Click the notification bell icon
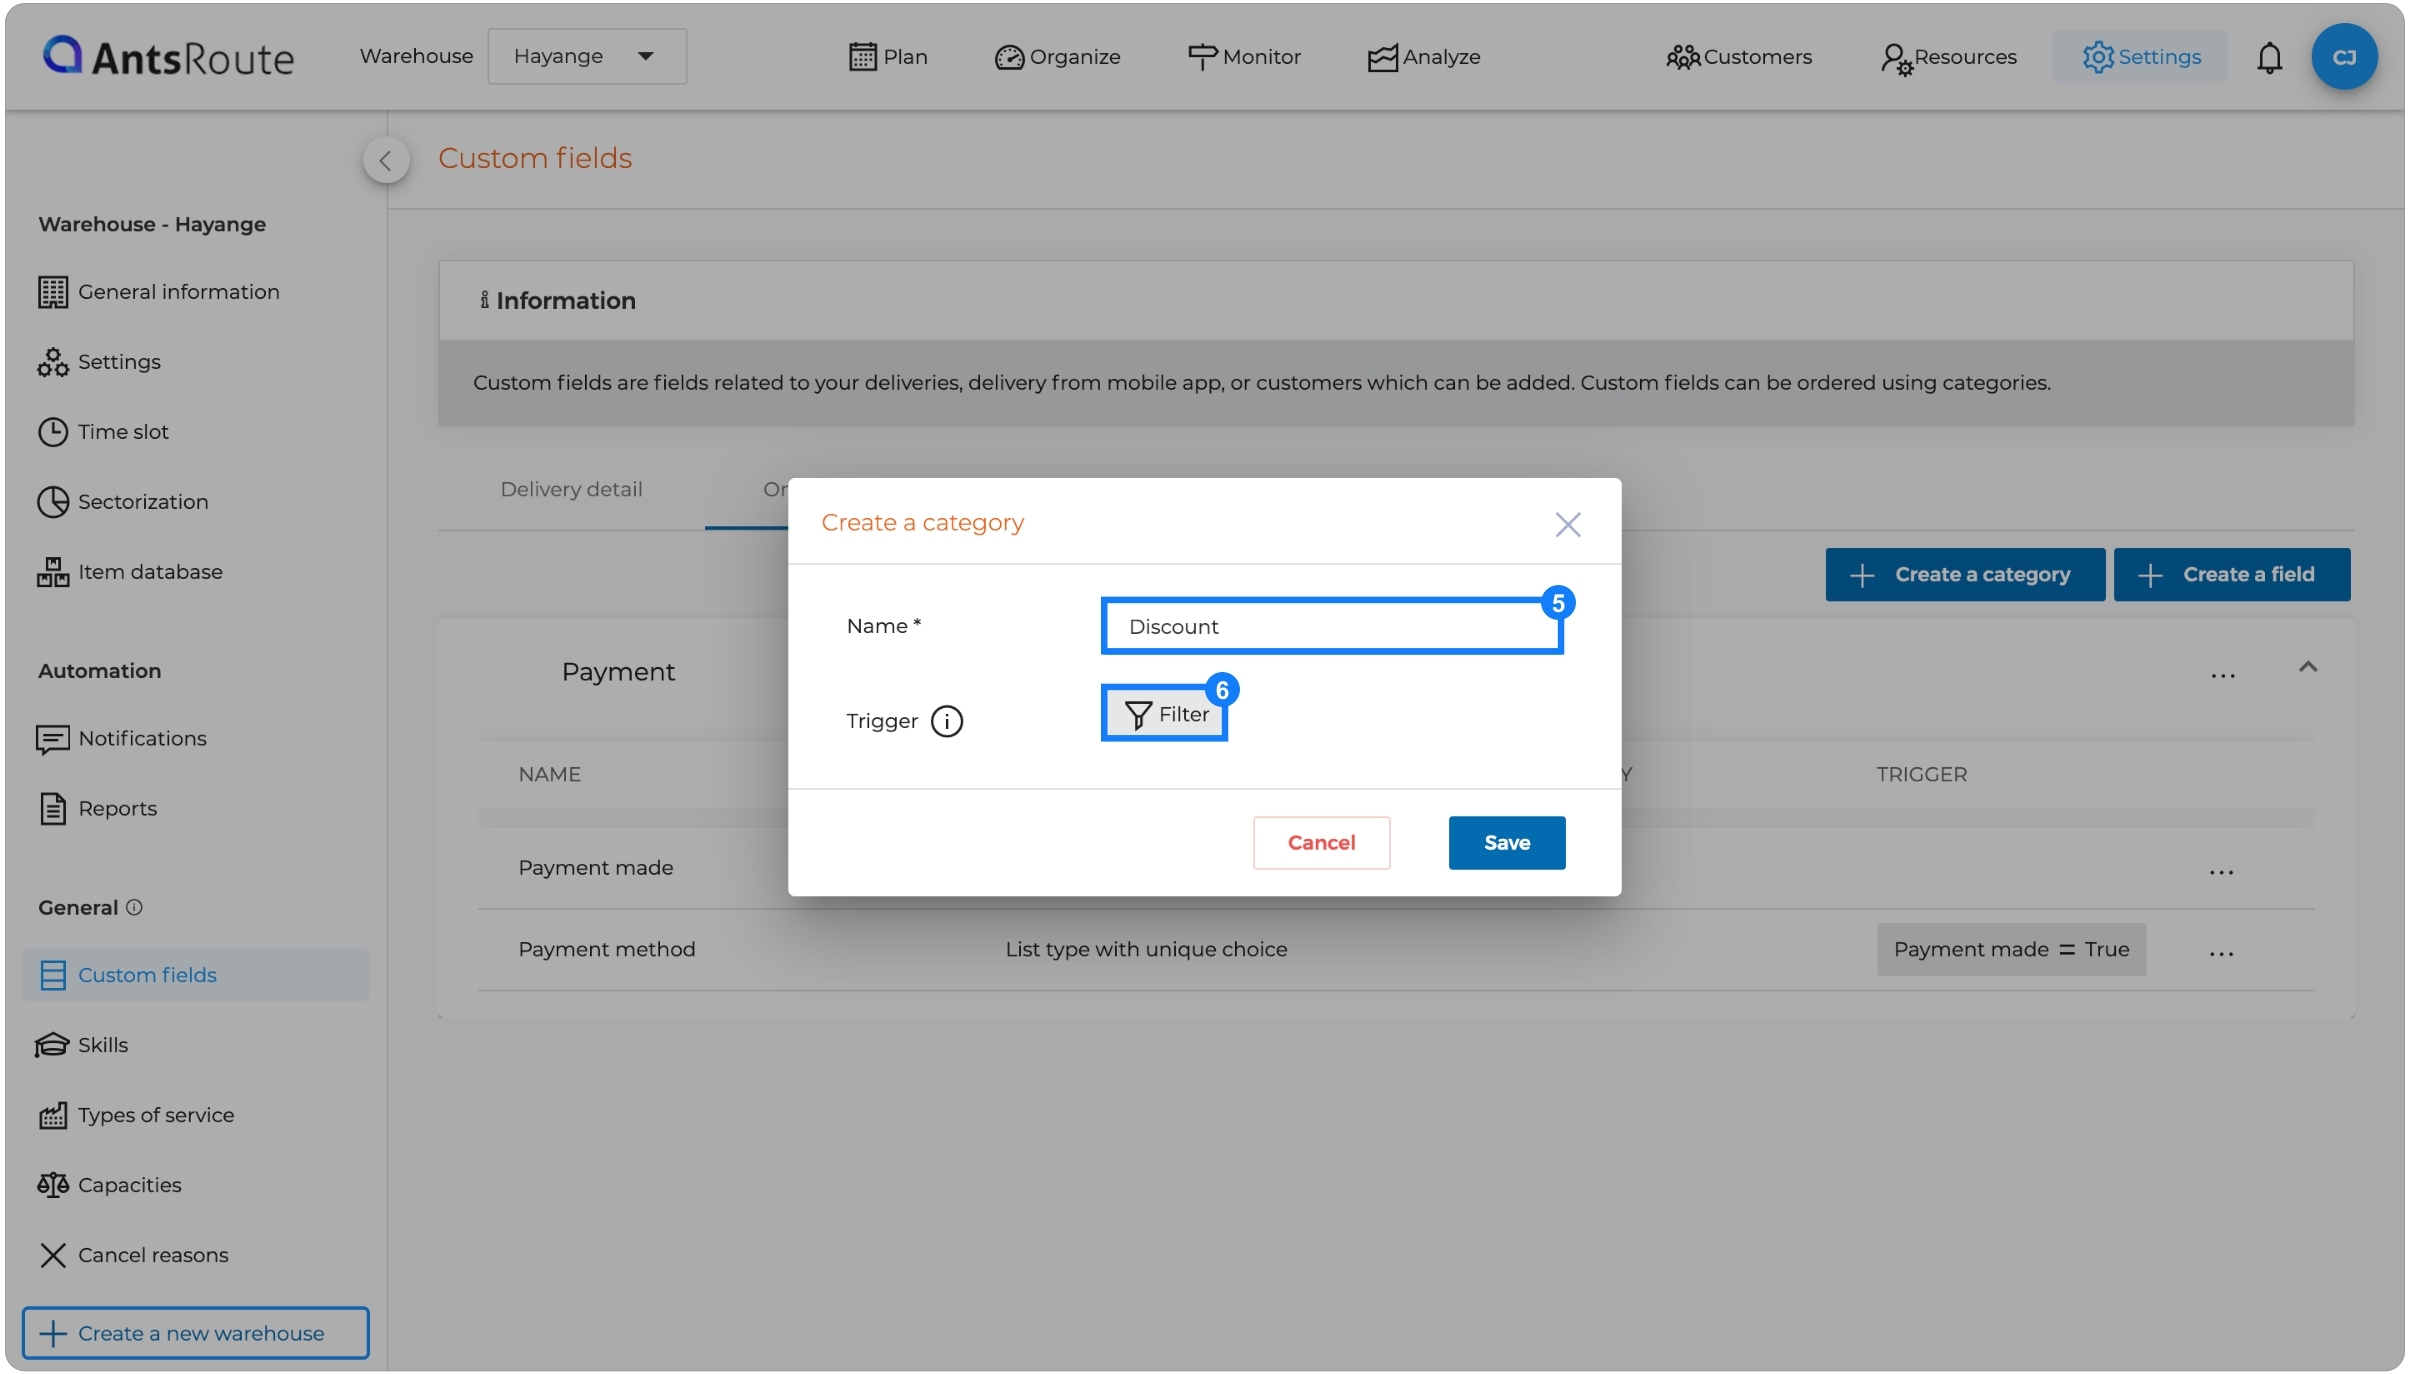This screenshot has width=2409, height=1374. coord(2269,58)
